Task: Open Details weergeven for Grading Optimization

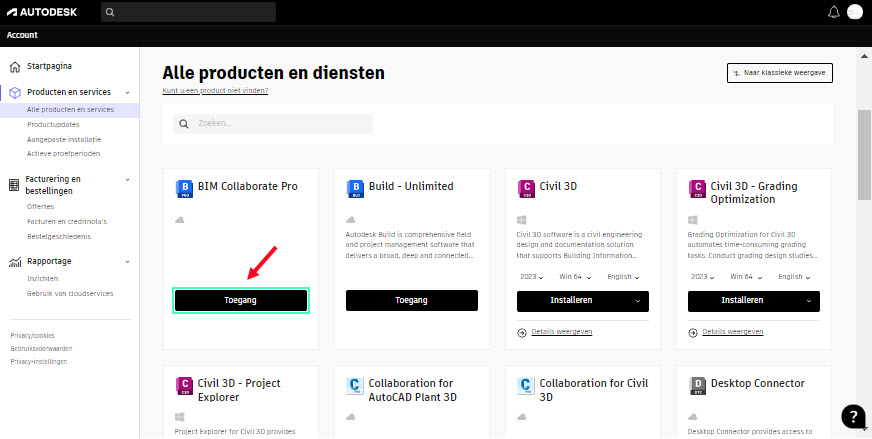Action: coord(732,332)
